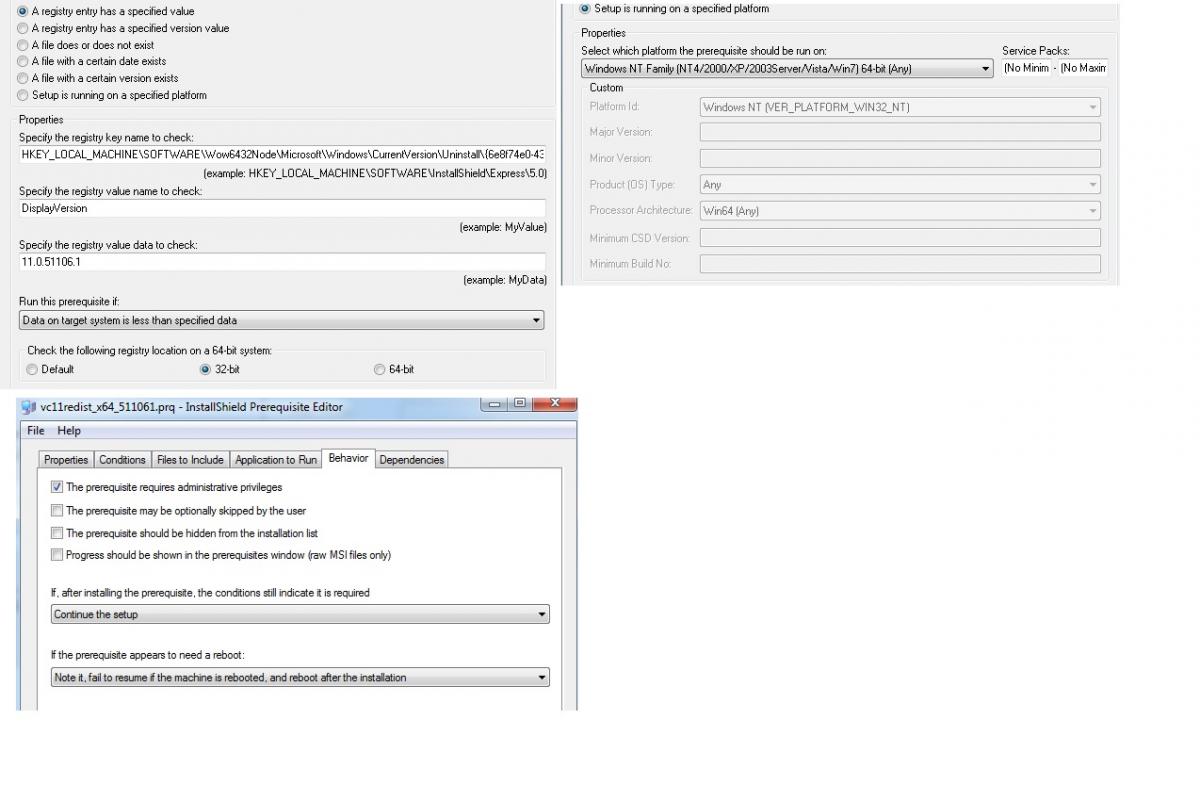Open the 'Continue the setup' dropdown
The height and width of the screenshot is (785, 1200).
(300, 614)
